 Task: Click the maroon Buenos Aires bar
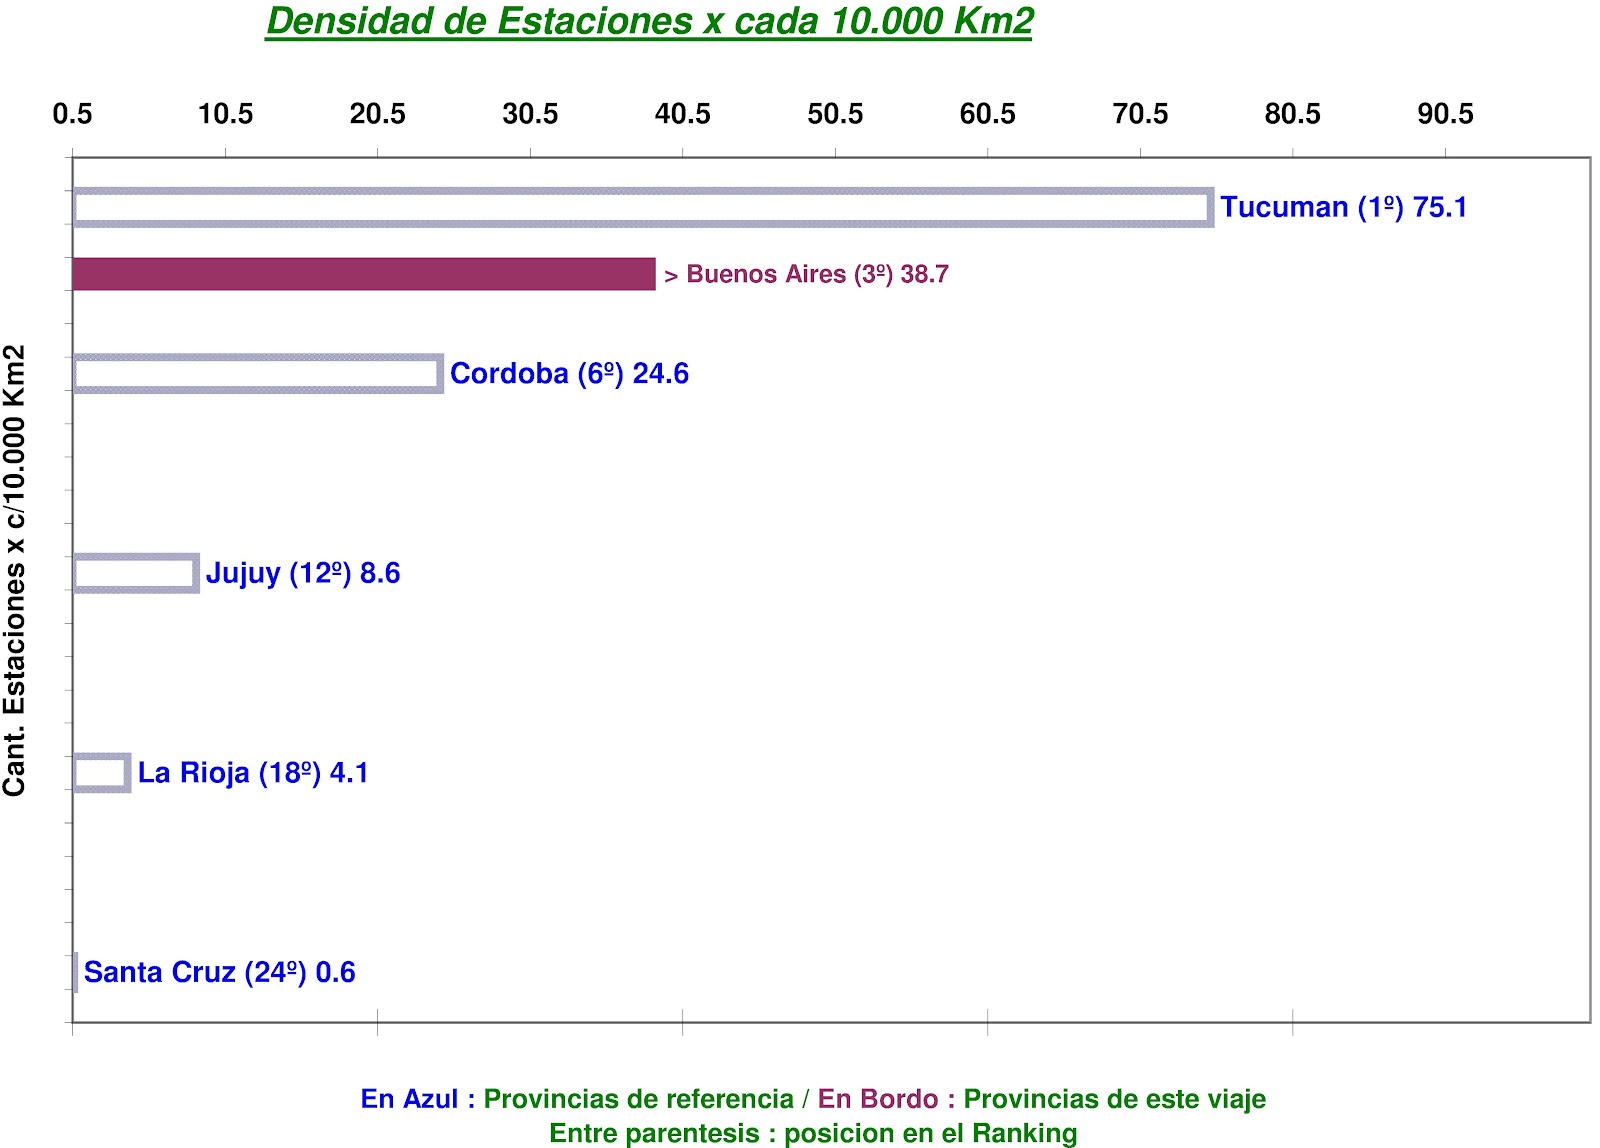pos(364,274)
